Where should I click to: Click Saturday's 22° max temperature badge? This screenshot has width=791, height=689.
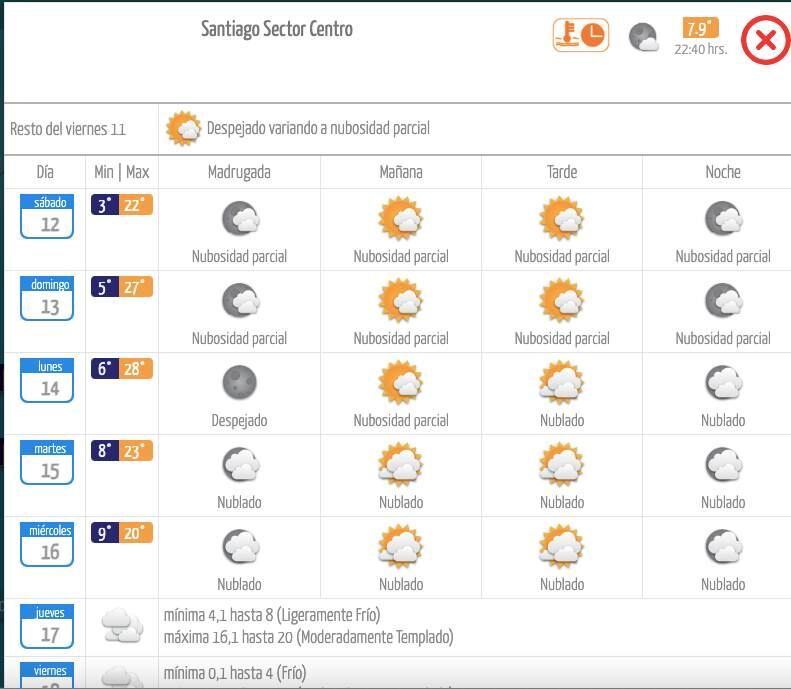[x=137, y=206]
